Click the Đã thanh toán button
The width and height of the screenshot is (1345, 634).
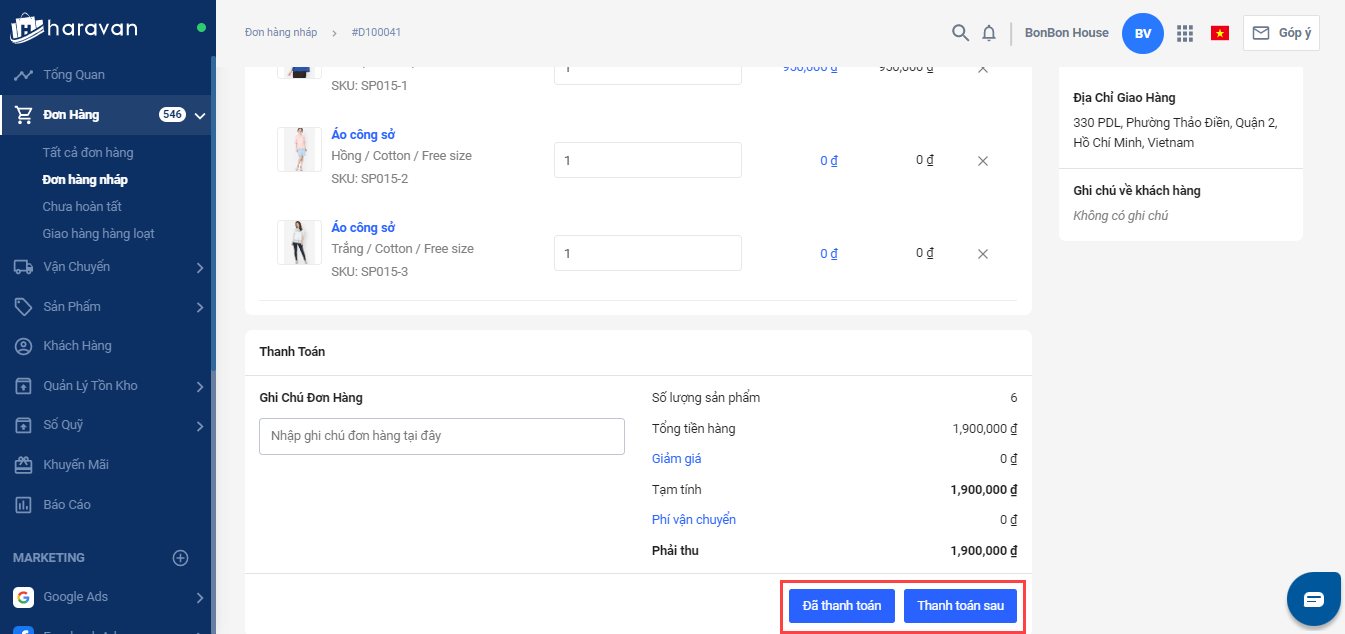841,606
